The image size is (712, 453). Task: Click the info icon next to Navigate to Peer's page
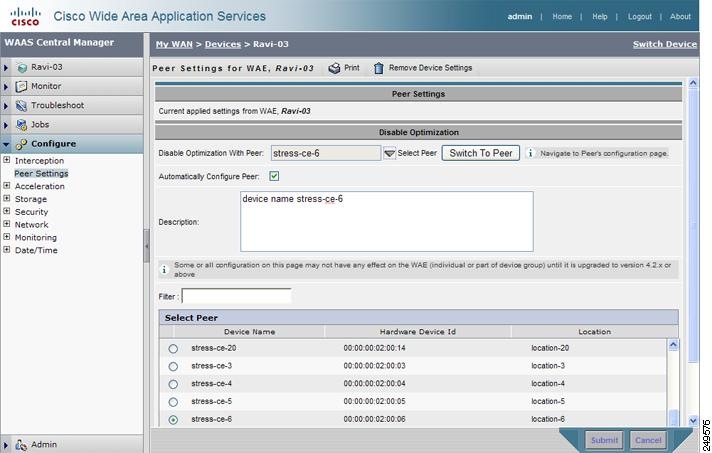click(530, 153)
